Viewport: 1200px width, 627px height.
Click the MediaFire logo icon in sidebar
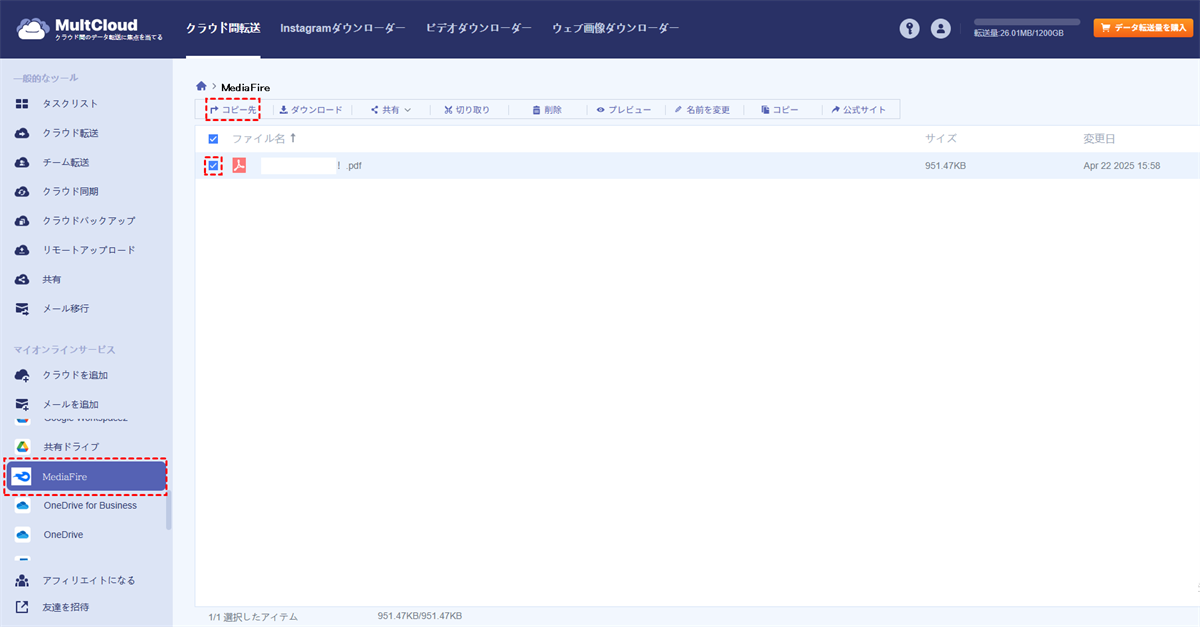point(22,477)
